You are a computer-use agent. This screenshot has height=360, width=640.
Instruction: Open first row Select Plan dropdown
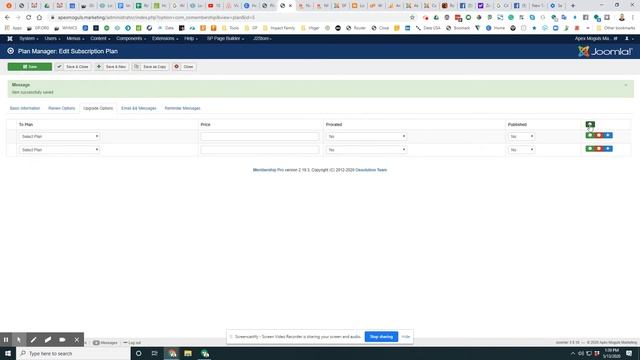click(x=59, y=136)
